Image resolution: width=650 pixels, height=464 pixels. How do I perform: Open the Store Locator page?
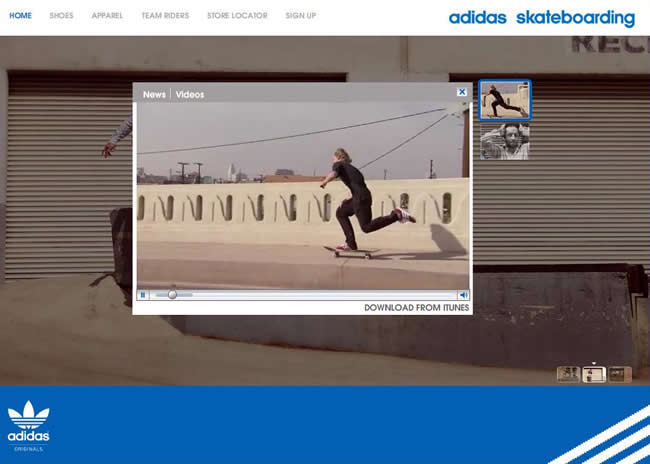pos(237,16)
